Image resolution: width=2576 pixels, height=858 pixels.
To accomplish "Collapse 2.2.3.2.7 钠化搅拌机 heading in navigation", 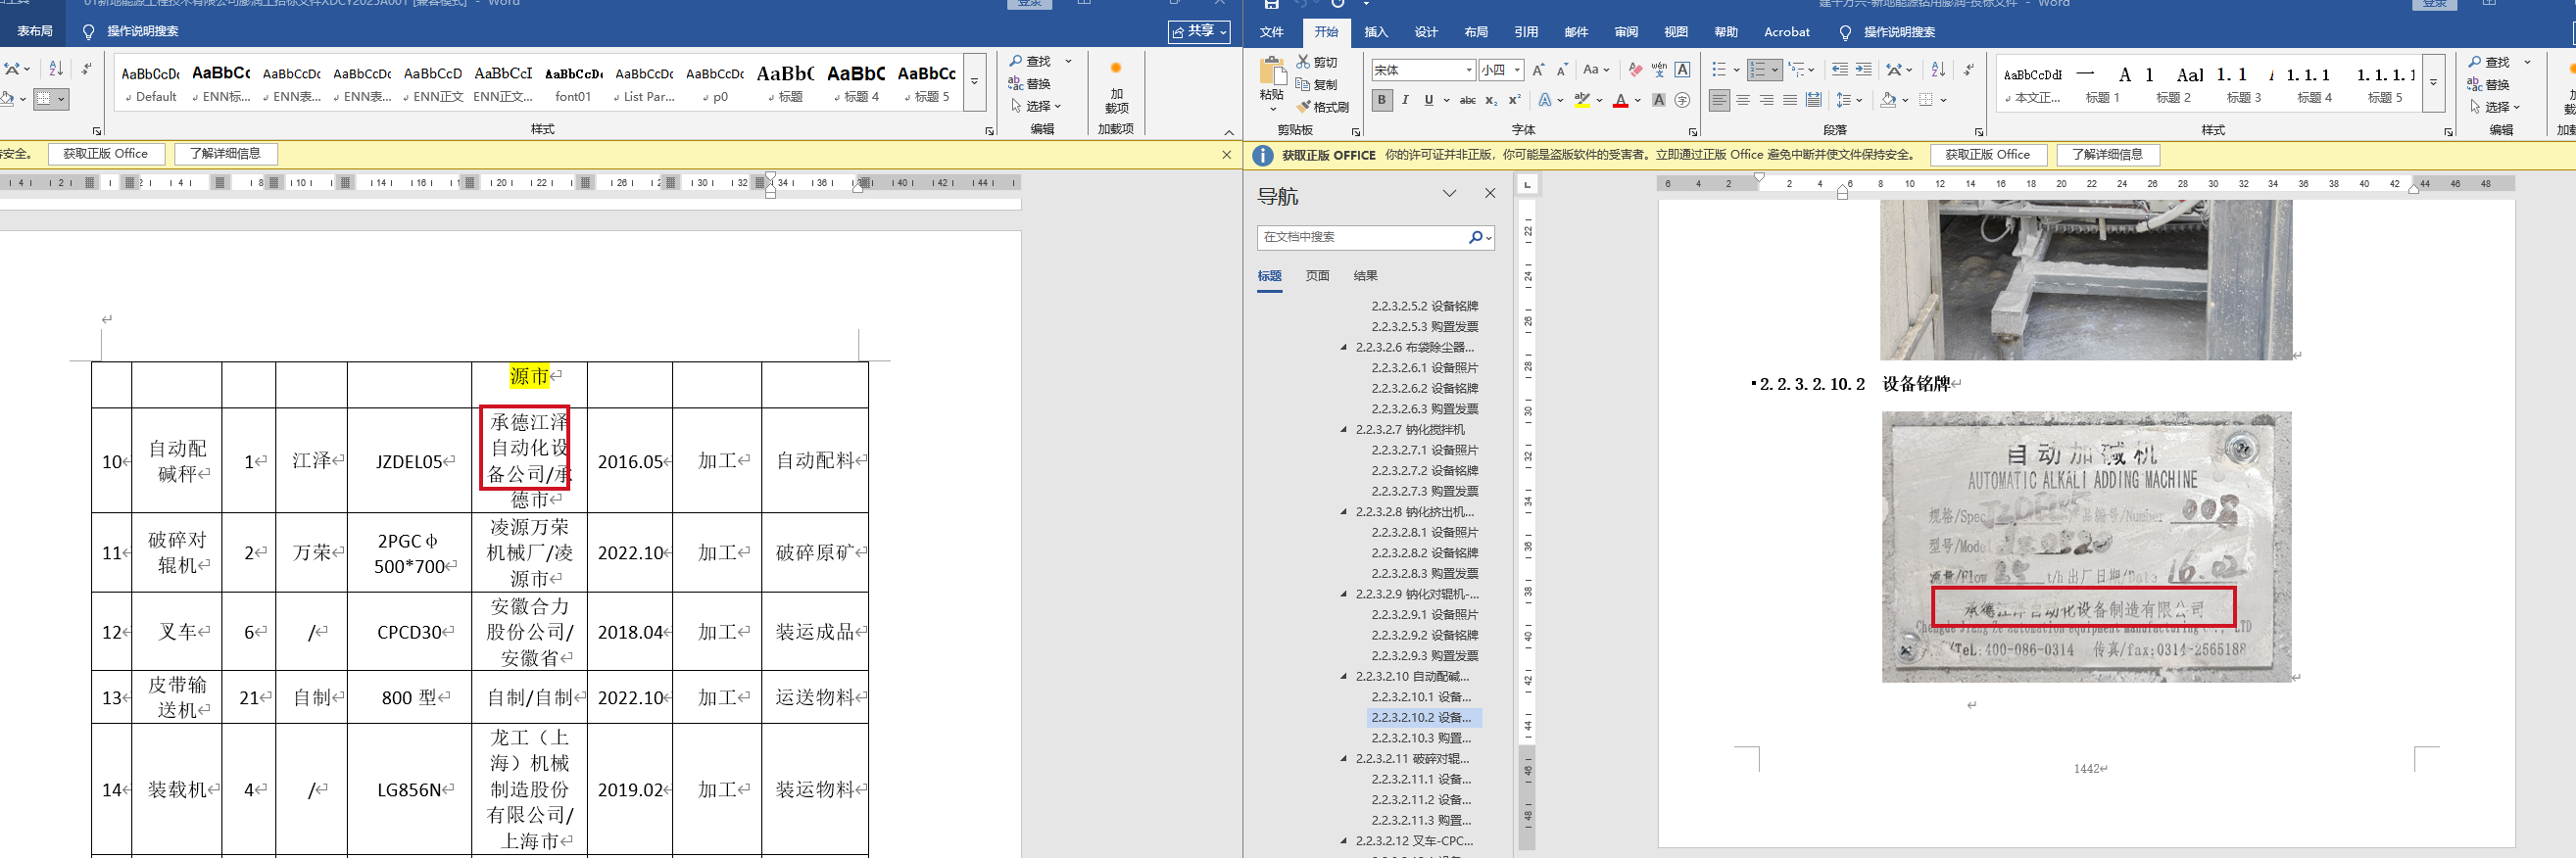I will click(x=1344, y=430).
